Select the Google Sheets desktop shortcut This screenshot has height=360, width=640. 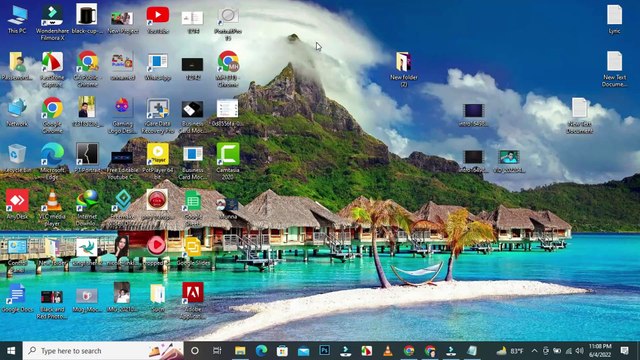pos(193,208)
